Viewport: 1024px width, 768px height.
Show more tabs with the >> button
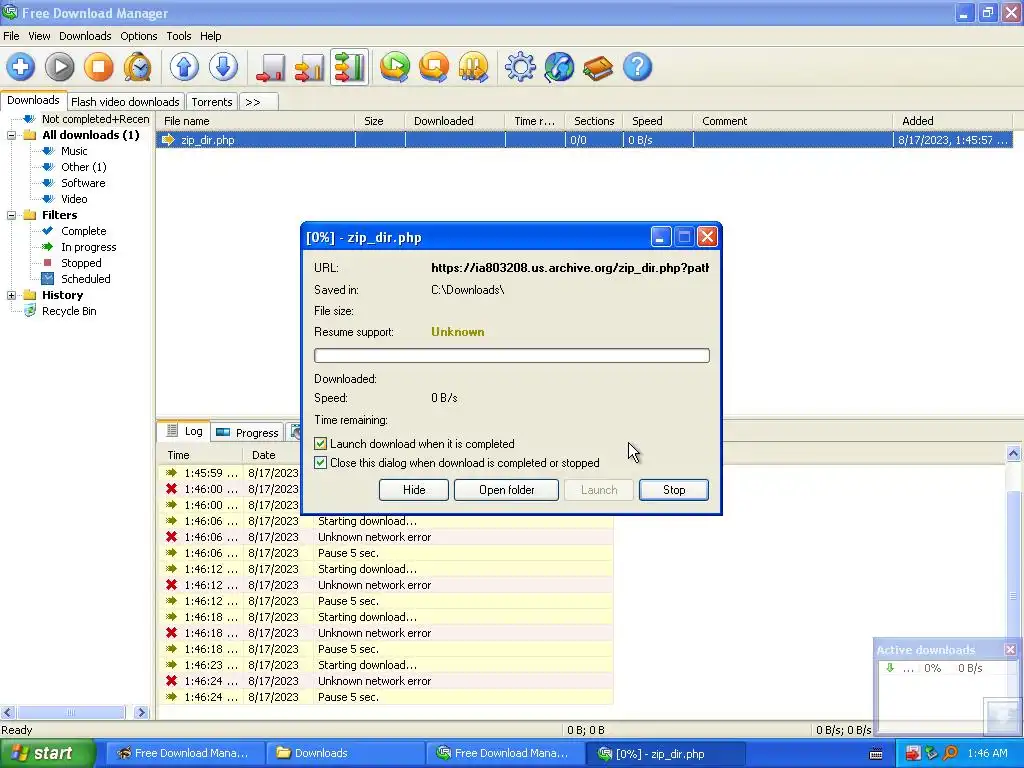(259, 102)
